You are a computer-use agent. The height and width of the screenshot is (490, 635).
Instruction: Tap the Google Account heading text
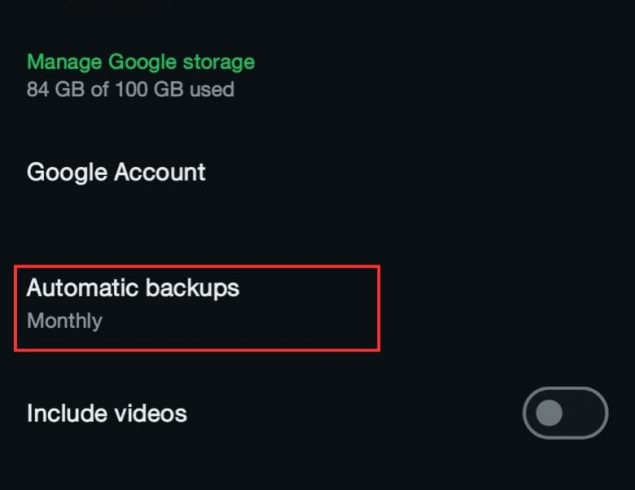(116, 172)
